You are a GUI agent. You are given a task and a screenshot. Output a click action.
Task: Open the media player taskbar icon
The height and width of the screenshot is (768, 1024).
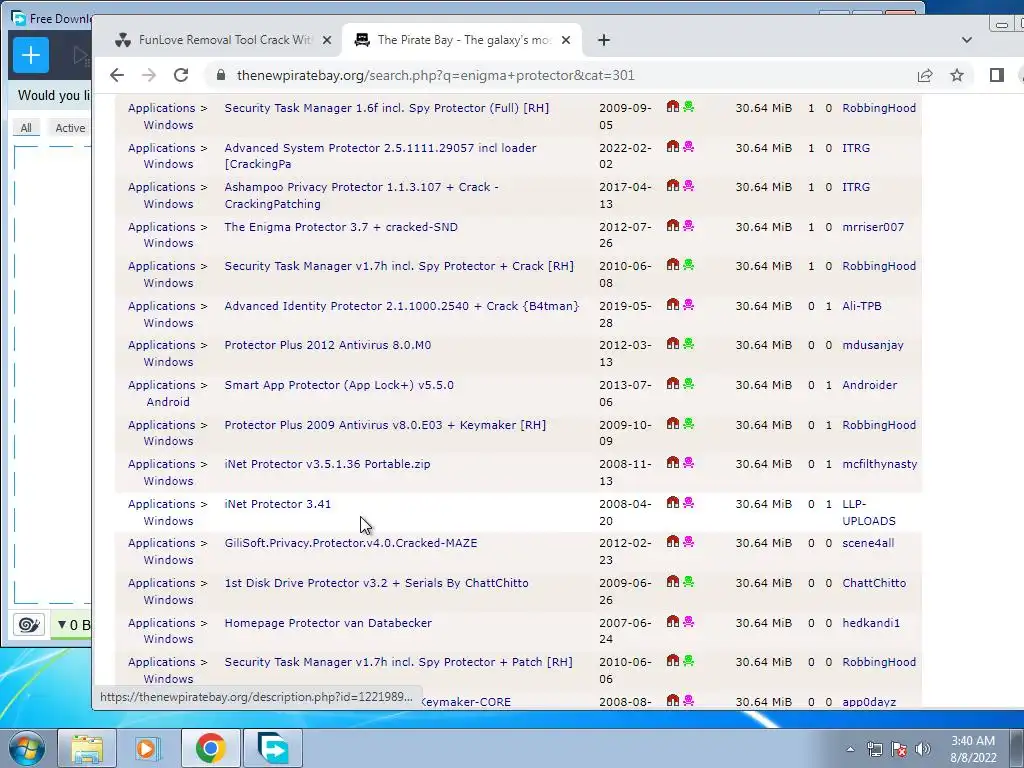point(148,748)
